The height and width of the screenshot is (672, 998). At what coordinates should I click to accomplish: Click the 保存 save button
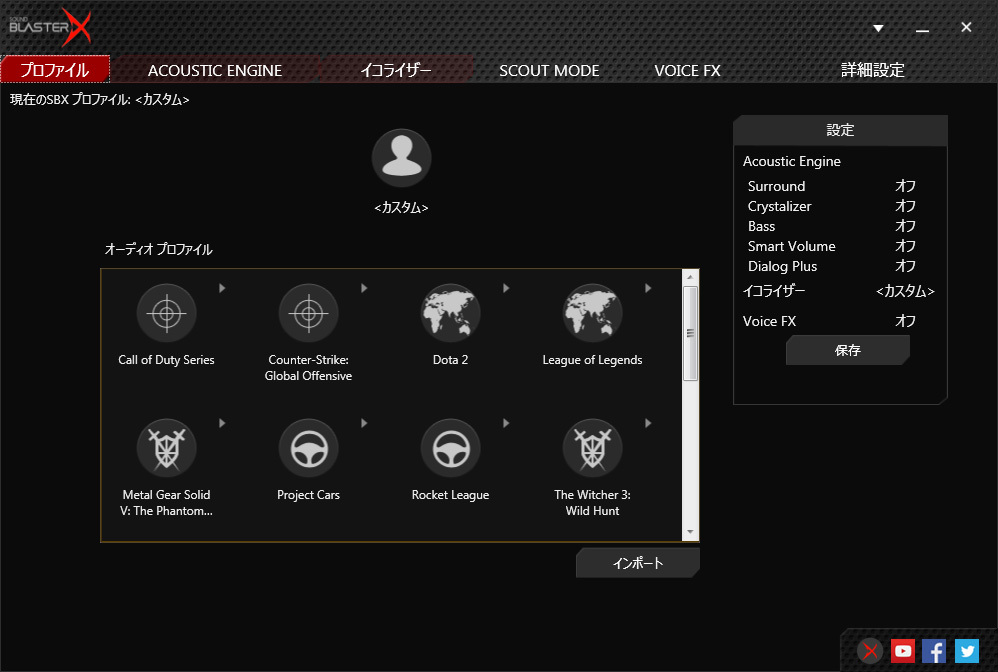[x=847, y=350]
